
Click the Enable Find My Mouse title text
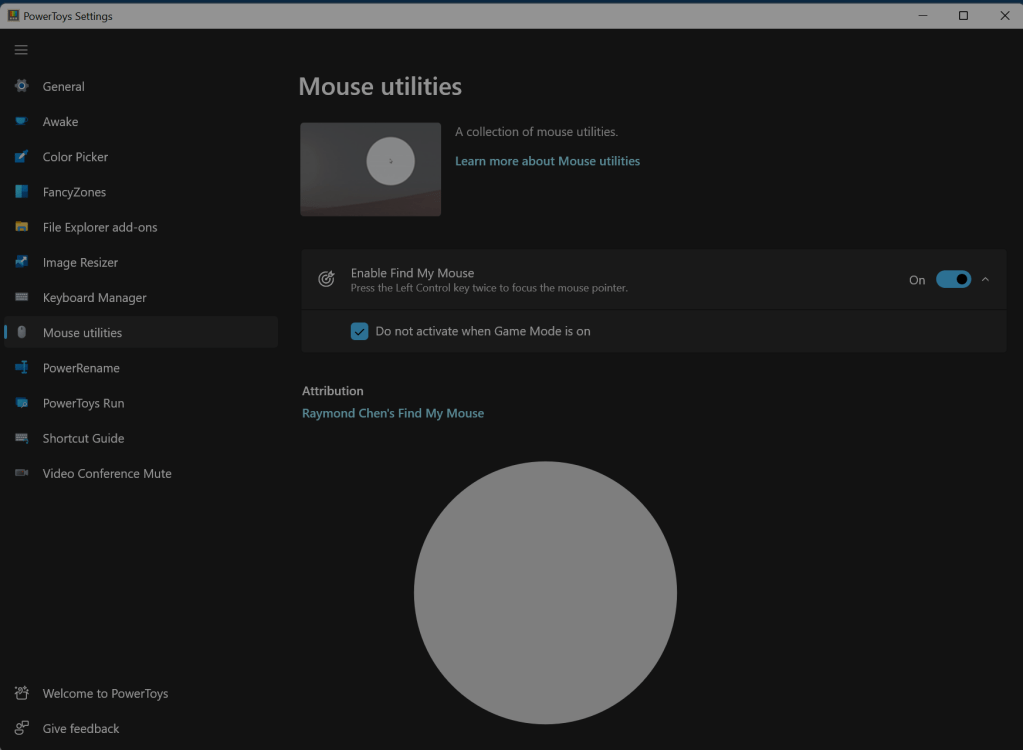pos(412,273)
